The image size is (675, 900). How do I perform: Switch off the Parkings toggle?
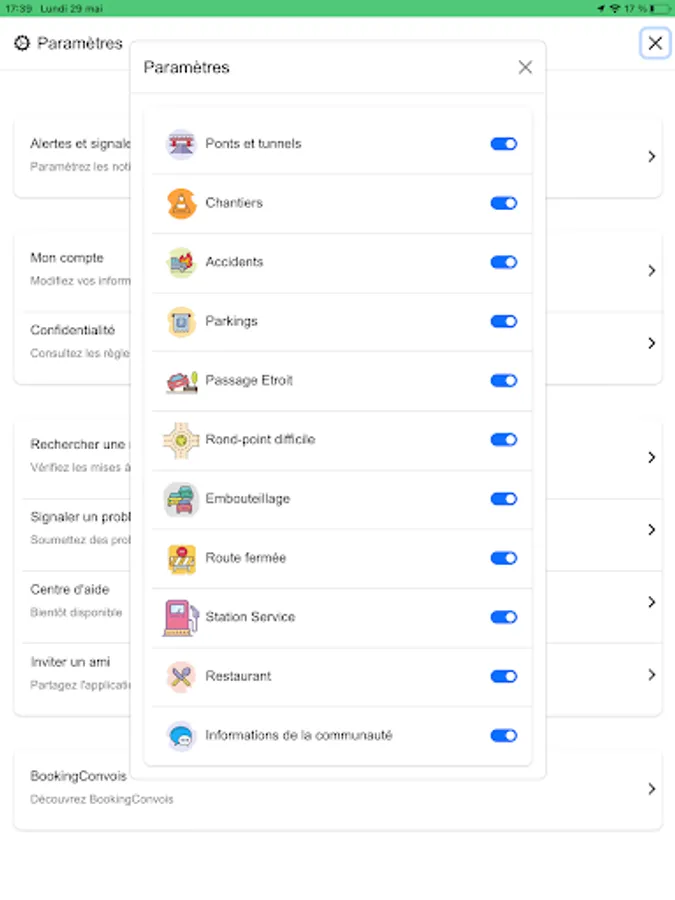coord(503,321)
